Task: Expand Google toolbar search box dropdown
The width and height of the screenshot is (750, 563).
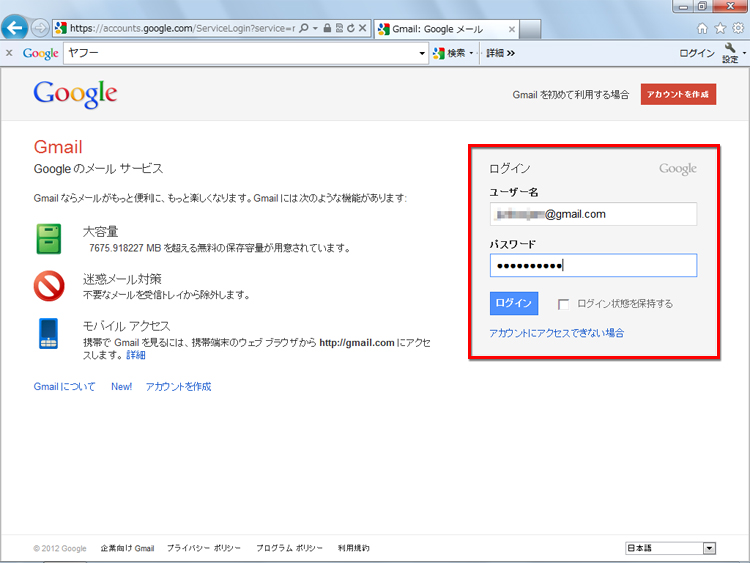Action: tap(422, 53)
